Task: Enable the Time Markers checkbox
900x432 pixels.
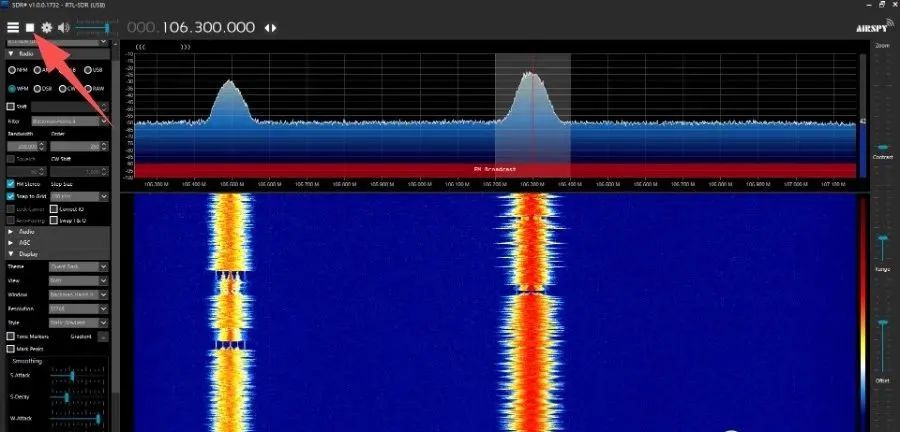Action: pos(10,337)
